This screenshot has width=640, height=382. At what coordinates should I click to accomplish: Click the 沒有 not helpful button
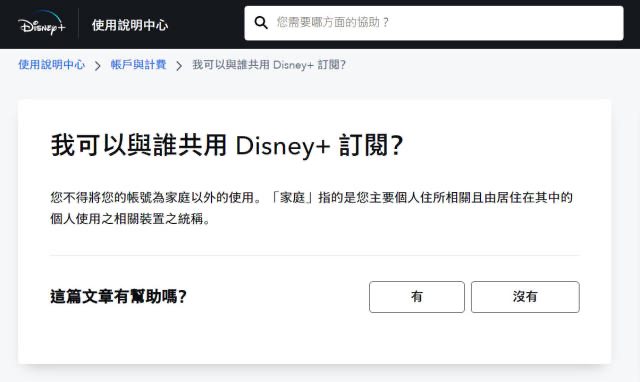point(525,297)
